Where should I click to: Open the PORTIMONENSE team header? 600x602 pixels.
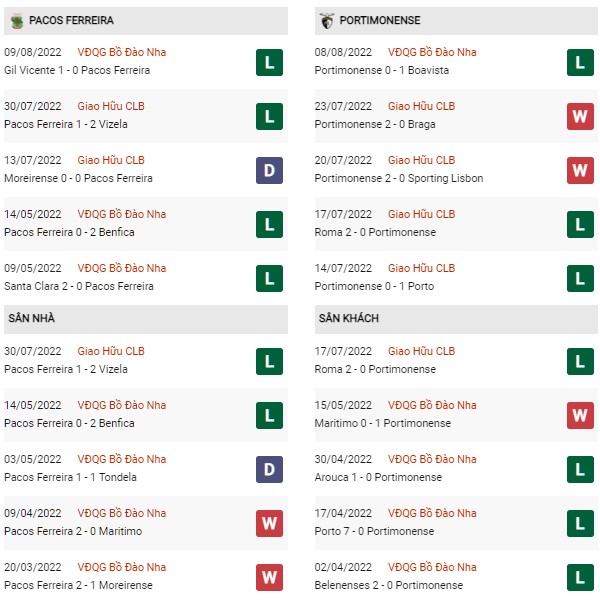pyautogui.click(x=456, y=21)
